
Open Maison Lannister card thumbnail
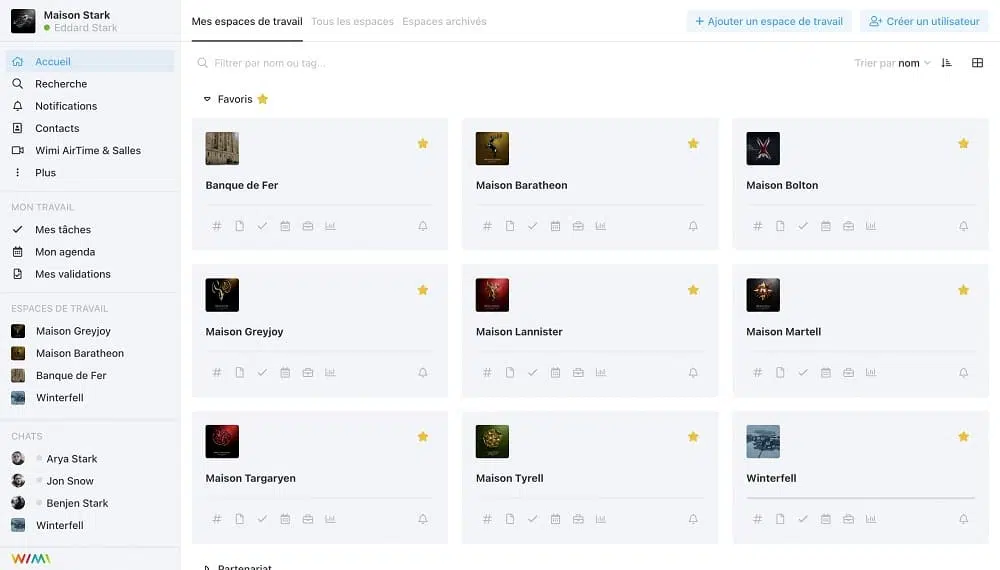pyautogui.click(x=492, y=295)
